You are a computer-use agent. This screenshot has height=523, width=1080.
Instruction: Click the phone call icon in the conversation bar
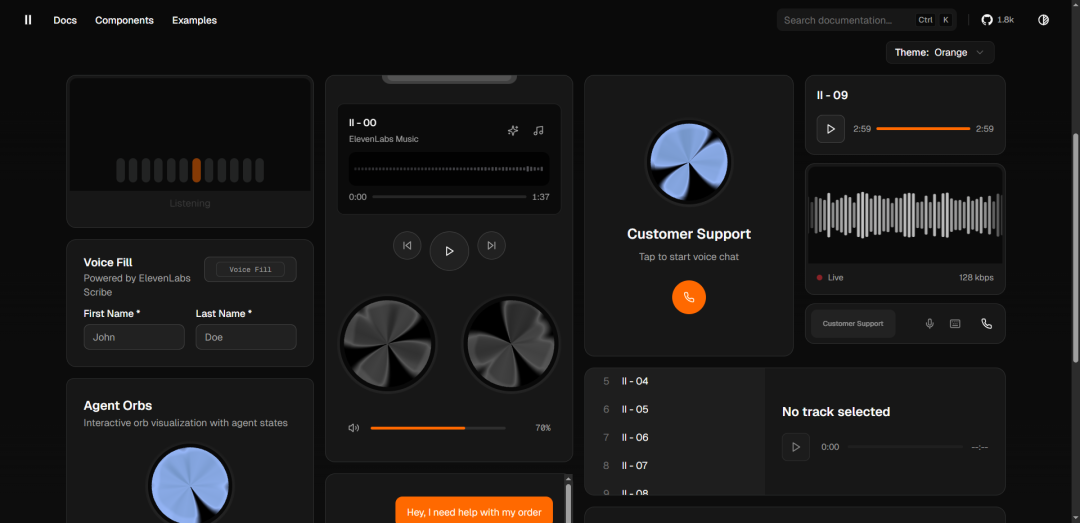pyautogui.click(x=986, y=324)
